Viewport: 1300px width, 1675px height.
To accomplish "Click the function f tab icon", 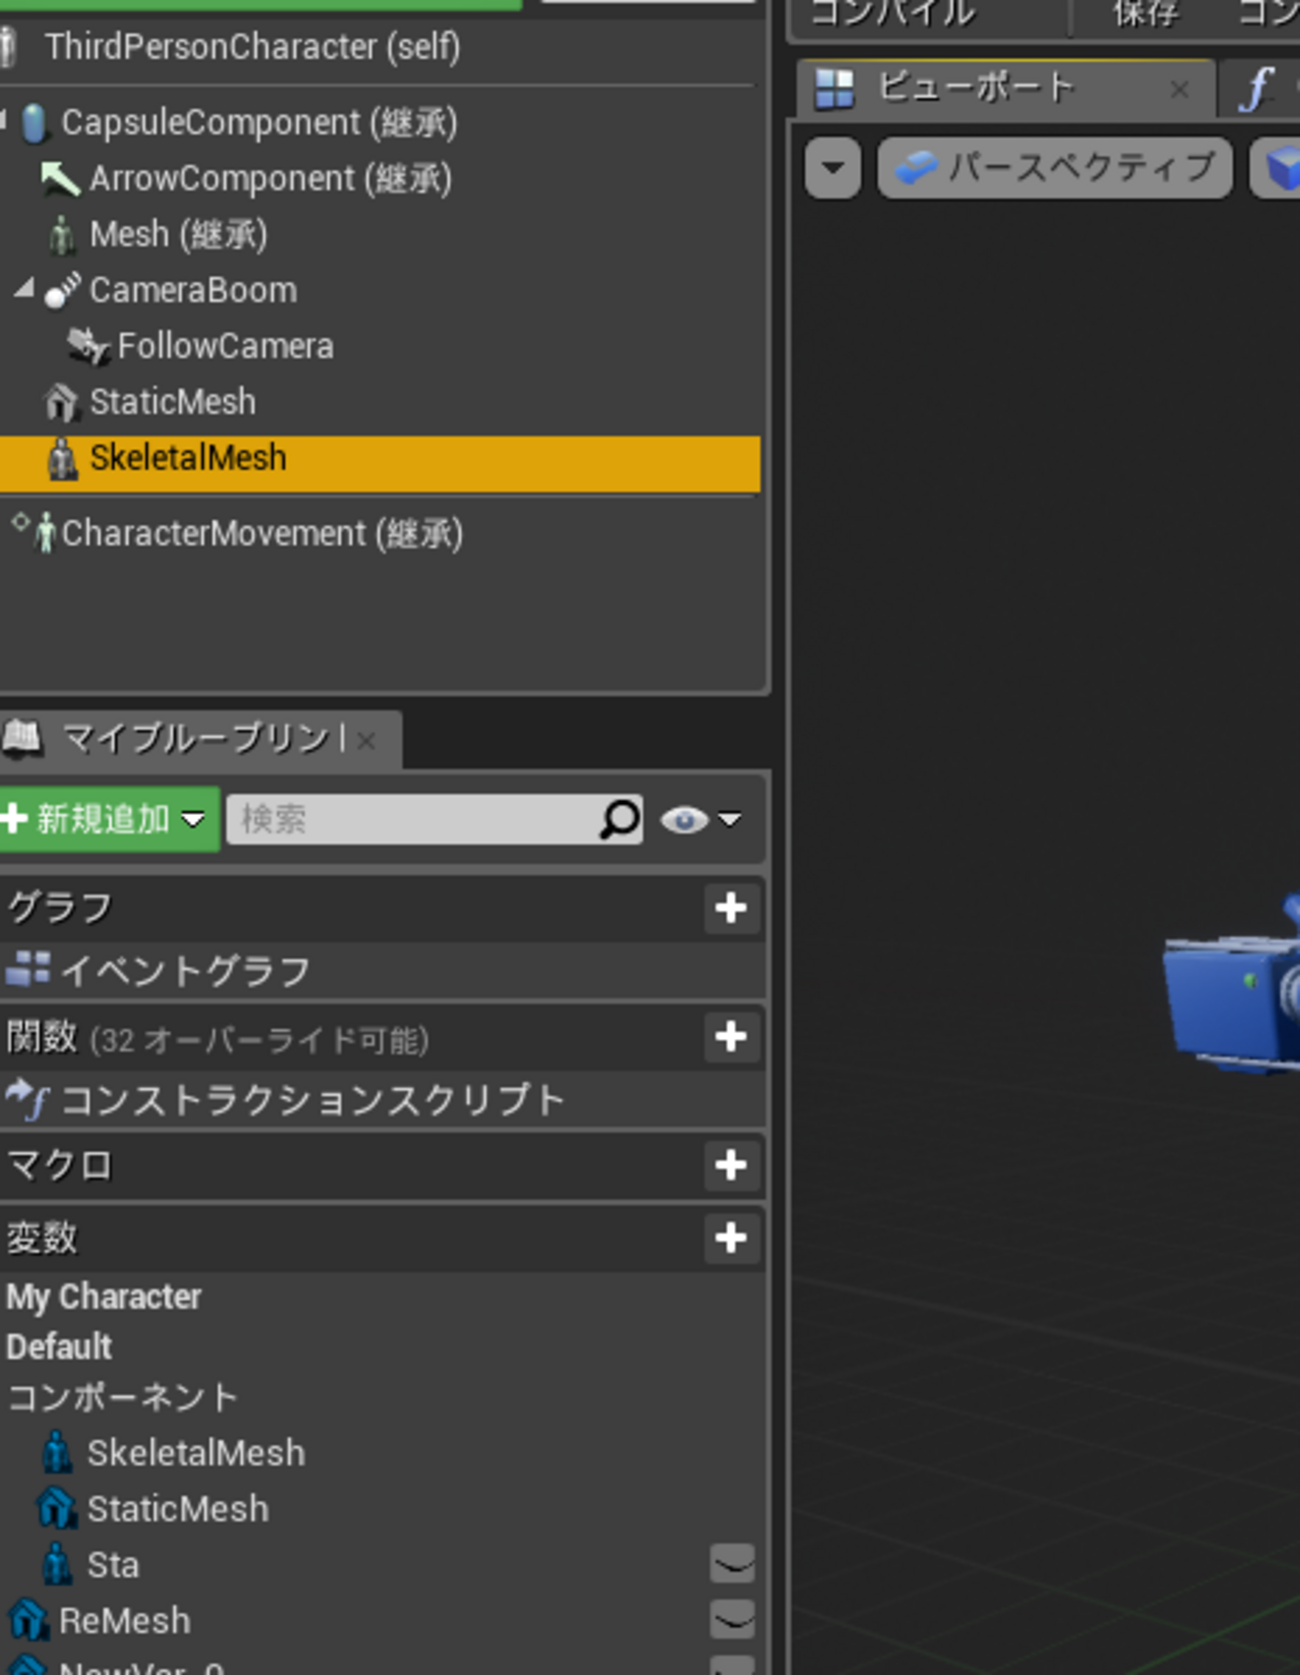I will pyautogui.click(x=1255, y=89).
